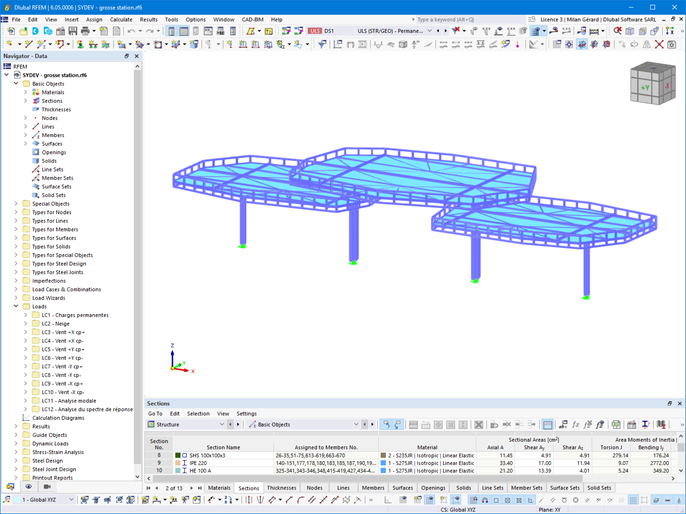Open the Basic Objects dropdown in Sections panel
The width and height of the screenshot is (686, 514).
356,424
